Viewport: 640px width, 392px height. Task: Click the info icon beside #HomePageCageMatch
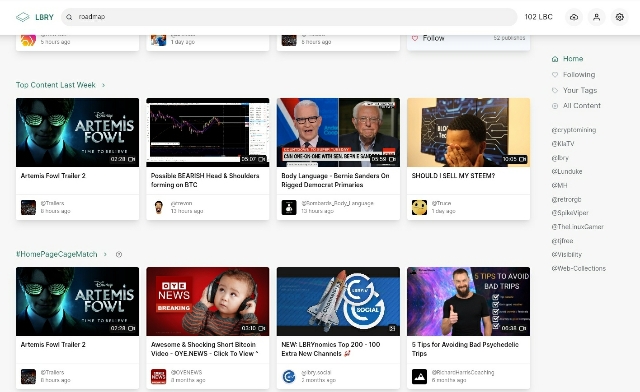coord(119,254)
